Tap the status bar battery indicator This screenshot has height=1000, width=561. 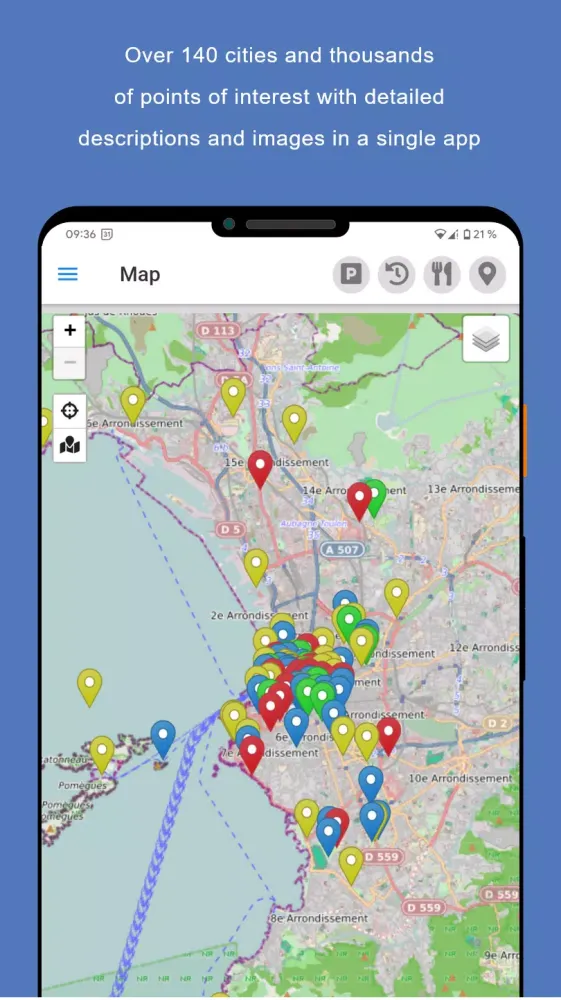(x=479, y=235)
